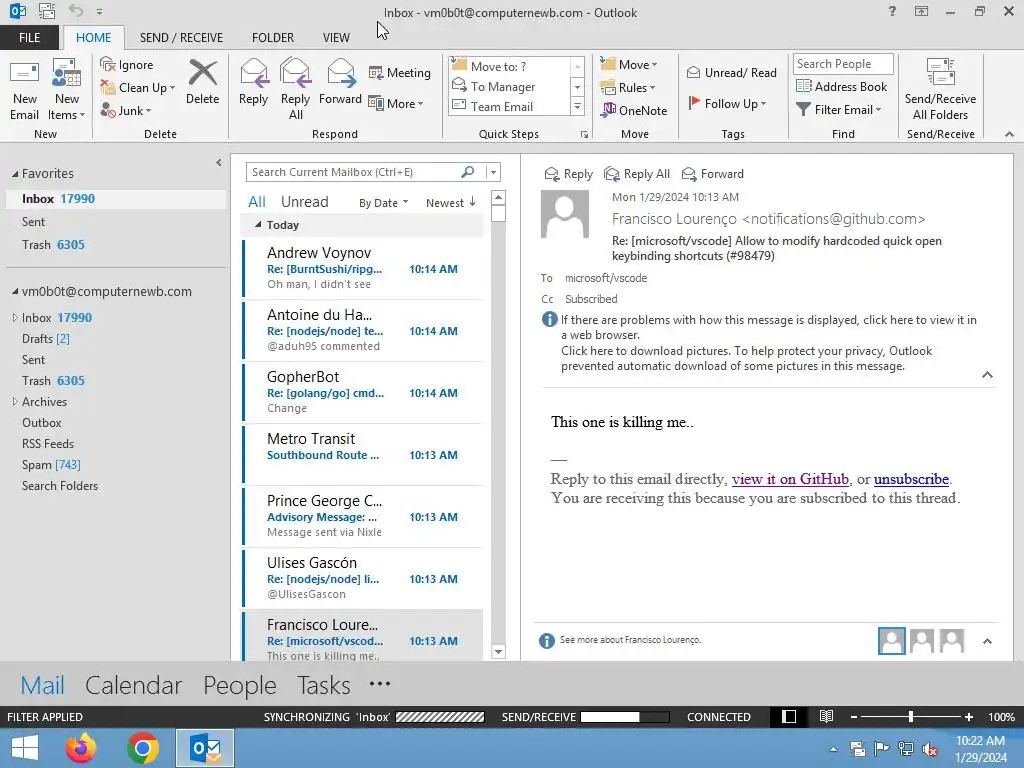Collapse the folder pane

pyautogui.click(x=219, y=163)
